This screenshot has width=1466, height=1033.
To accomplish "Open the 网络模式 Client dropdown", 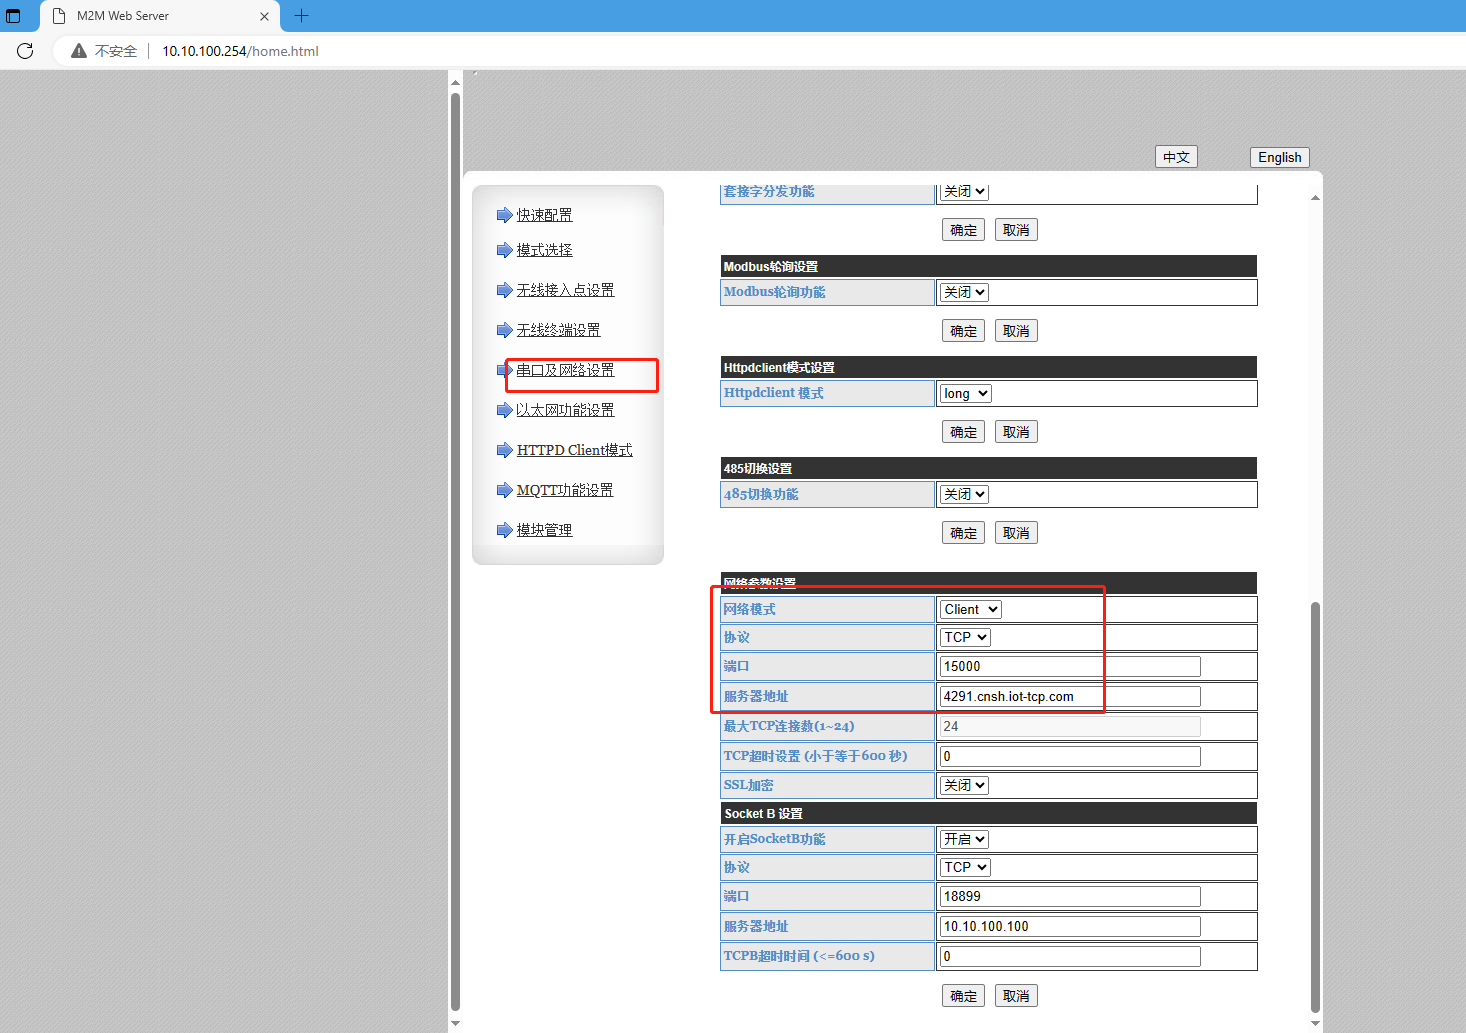I will point(970,609).
